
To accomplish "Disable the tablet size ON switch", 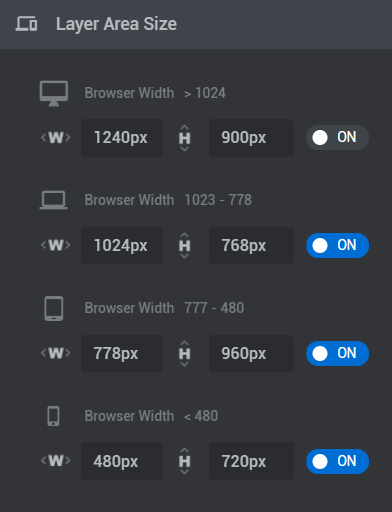I will point(337,353).
